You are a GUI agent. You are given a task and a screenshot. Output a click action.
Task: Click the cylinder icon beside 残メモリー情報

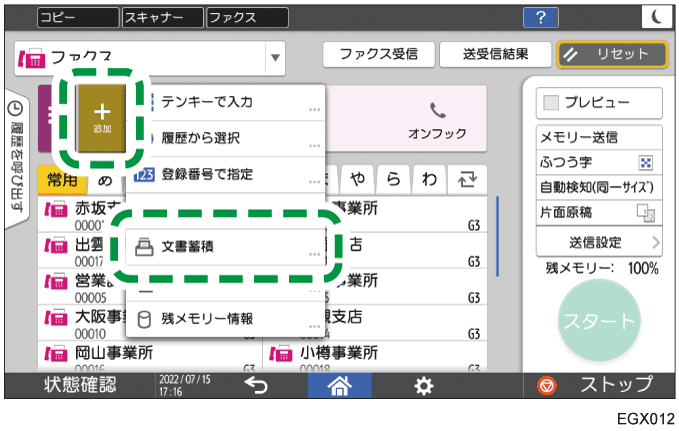(144, 320)
